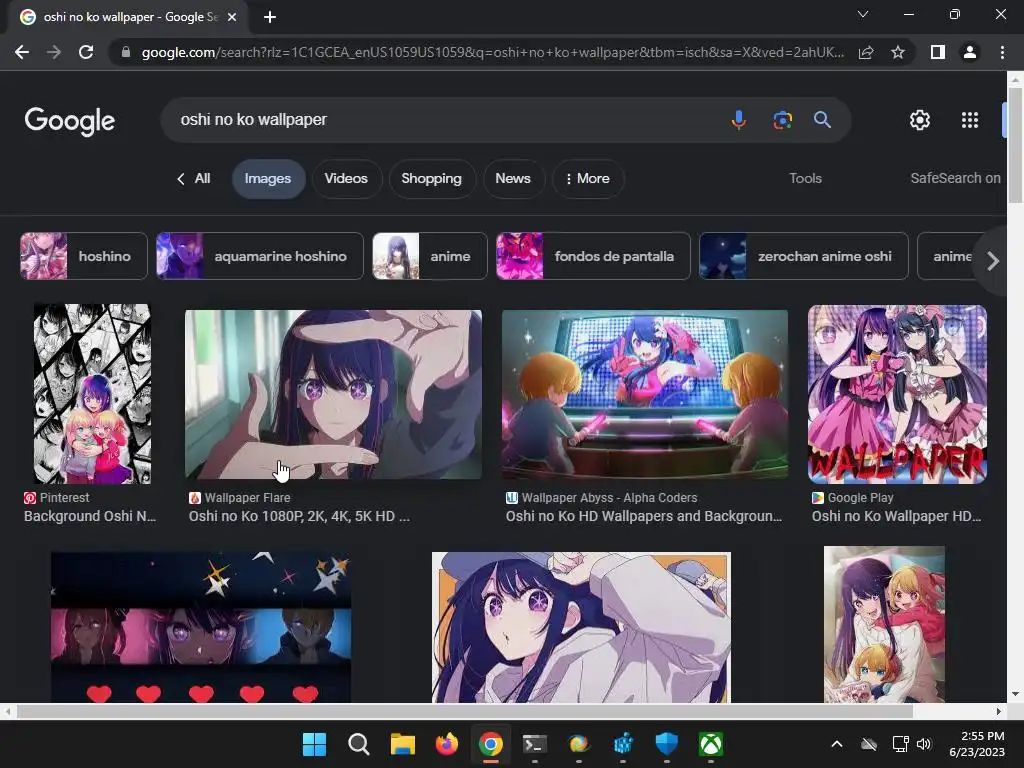Image resolution: width=1024 pixels, height=768 pixels.
Task: Open Xbox app from taskbar
Action: (x=711, y=744)
